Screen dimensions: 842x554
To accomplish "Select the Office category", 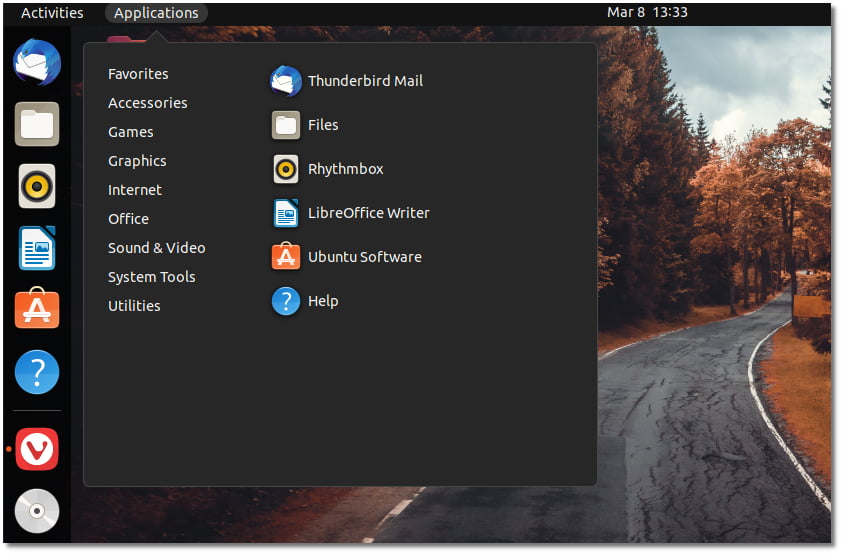I will click(x=128, y=219).
